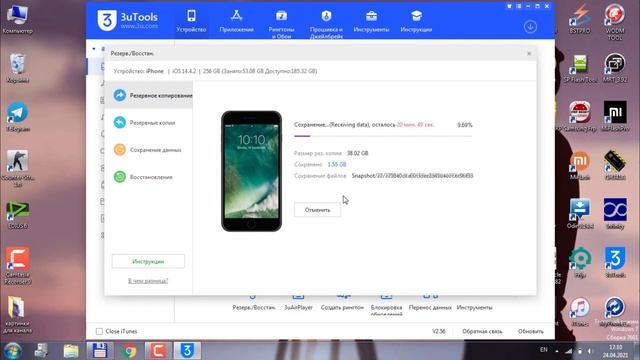
Task: Open the Рингтоны и Обои tab
Action: click(x=281, y=24)
